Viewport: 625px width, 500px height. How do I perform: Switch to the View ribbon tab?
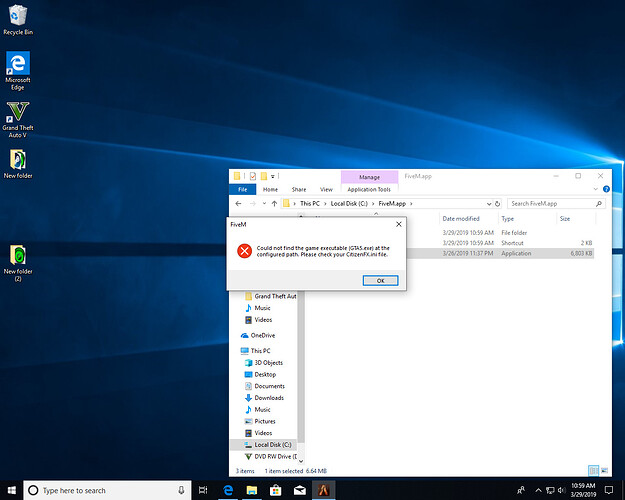326,188
